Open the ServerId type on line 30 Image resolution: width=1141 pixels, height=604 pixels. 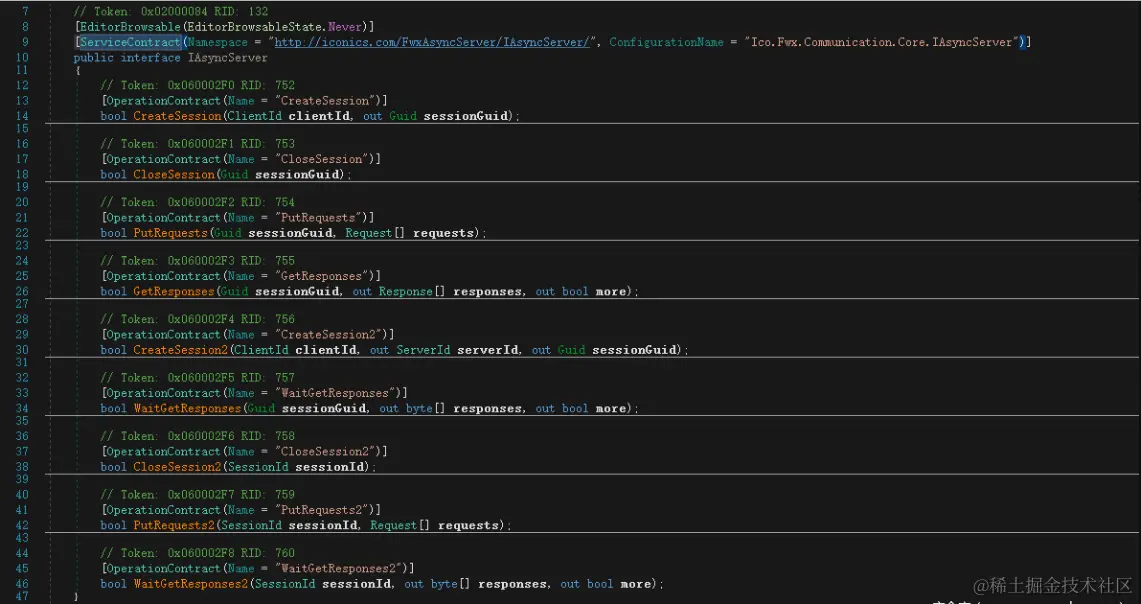(423, 350)
